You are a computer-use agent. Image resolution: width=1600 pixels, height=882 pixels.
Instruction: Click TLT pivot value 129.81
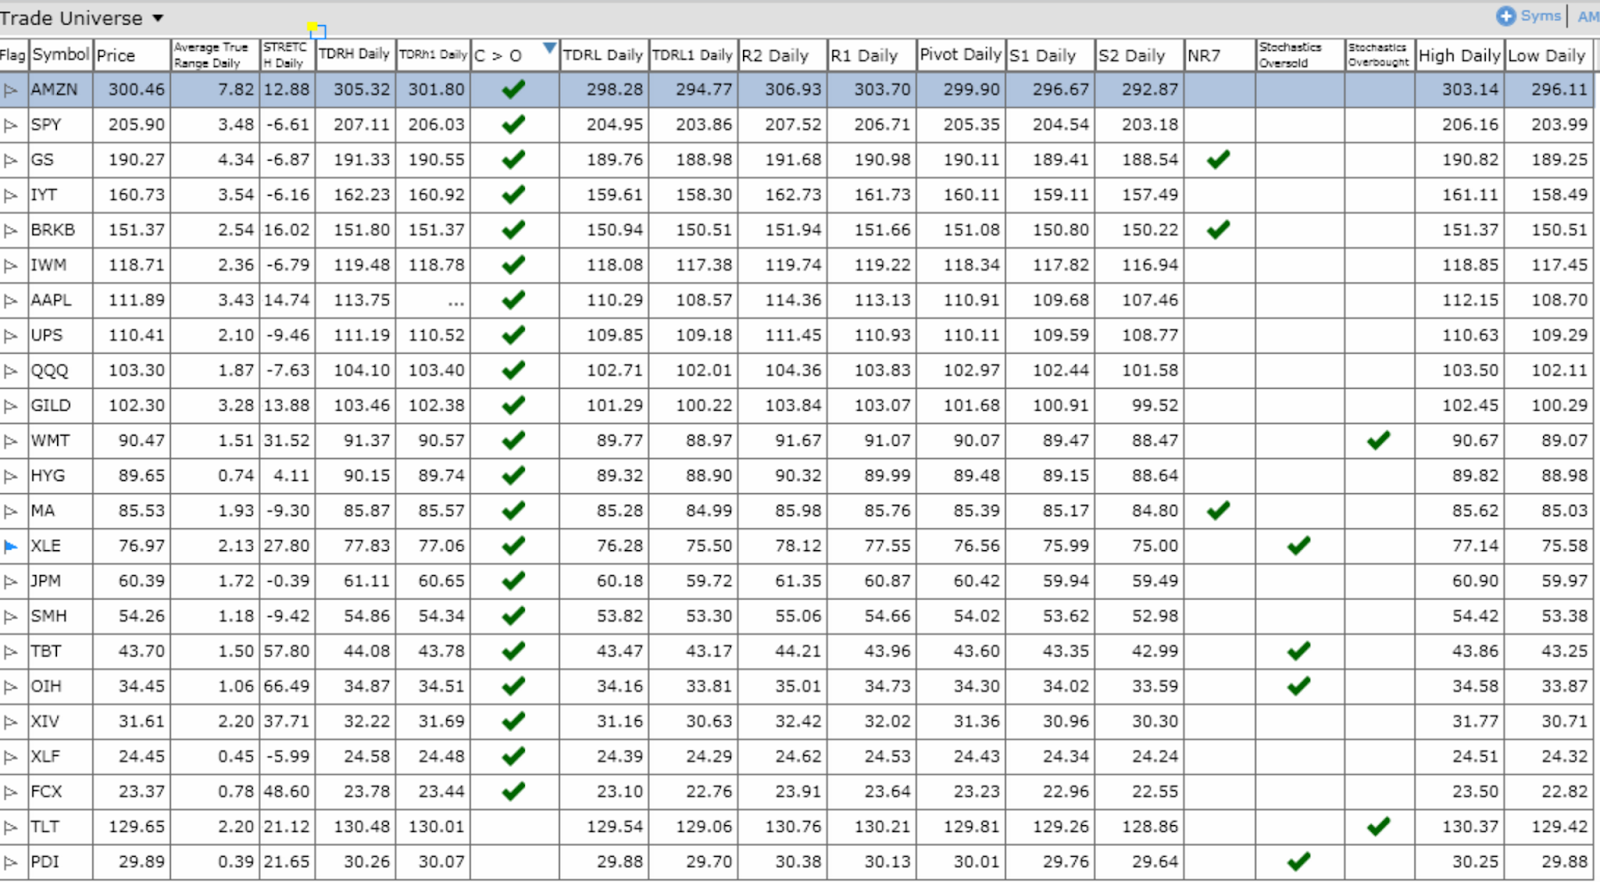[971, 827]
